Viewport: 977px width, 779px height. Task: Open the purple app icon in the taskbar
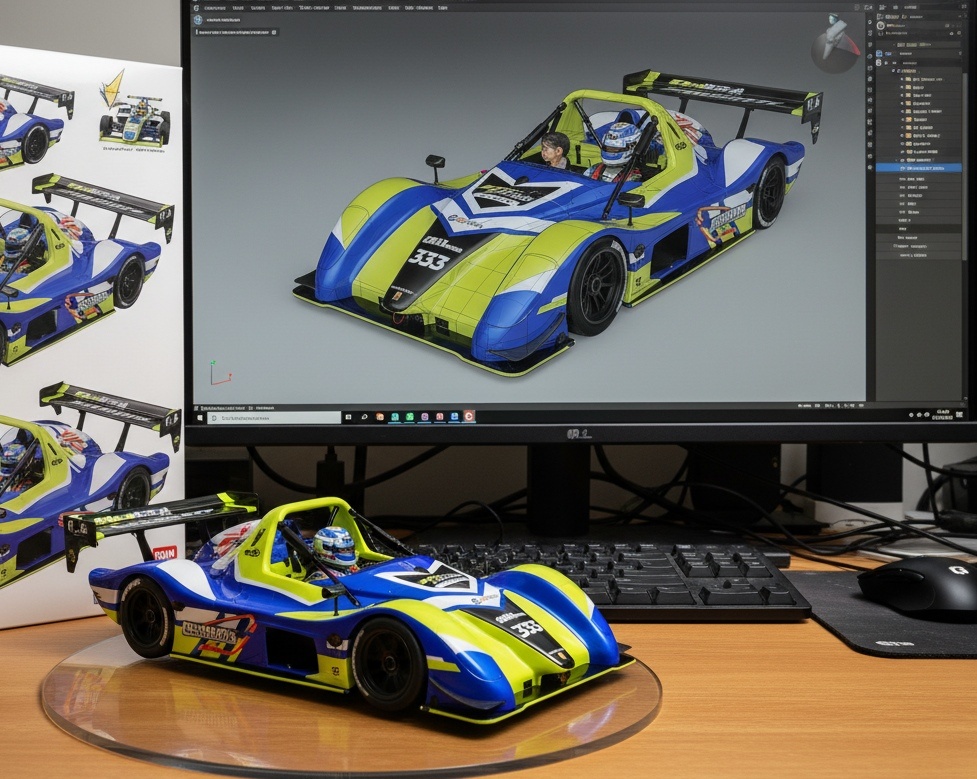click(424, 418)
